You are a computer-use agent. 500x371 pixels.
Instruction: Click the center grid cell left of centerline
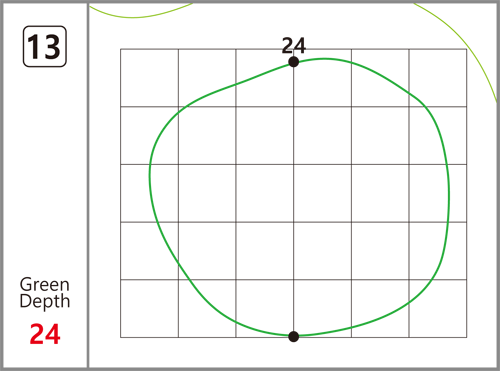(x=265, y=193)
